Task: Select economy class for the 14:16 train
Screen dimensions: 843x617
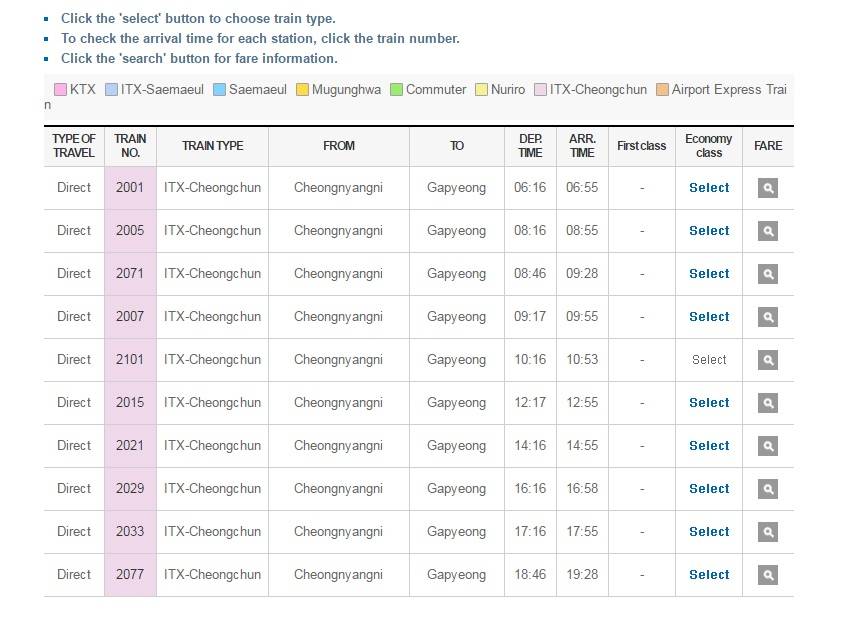Action: click(709, 446)
